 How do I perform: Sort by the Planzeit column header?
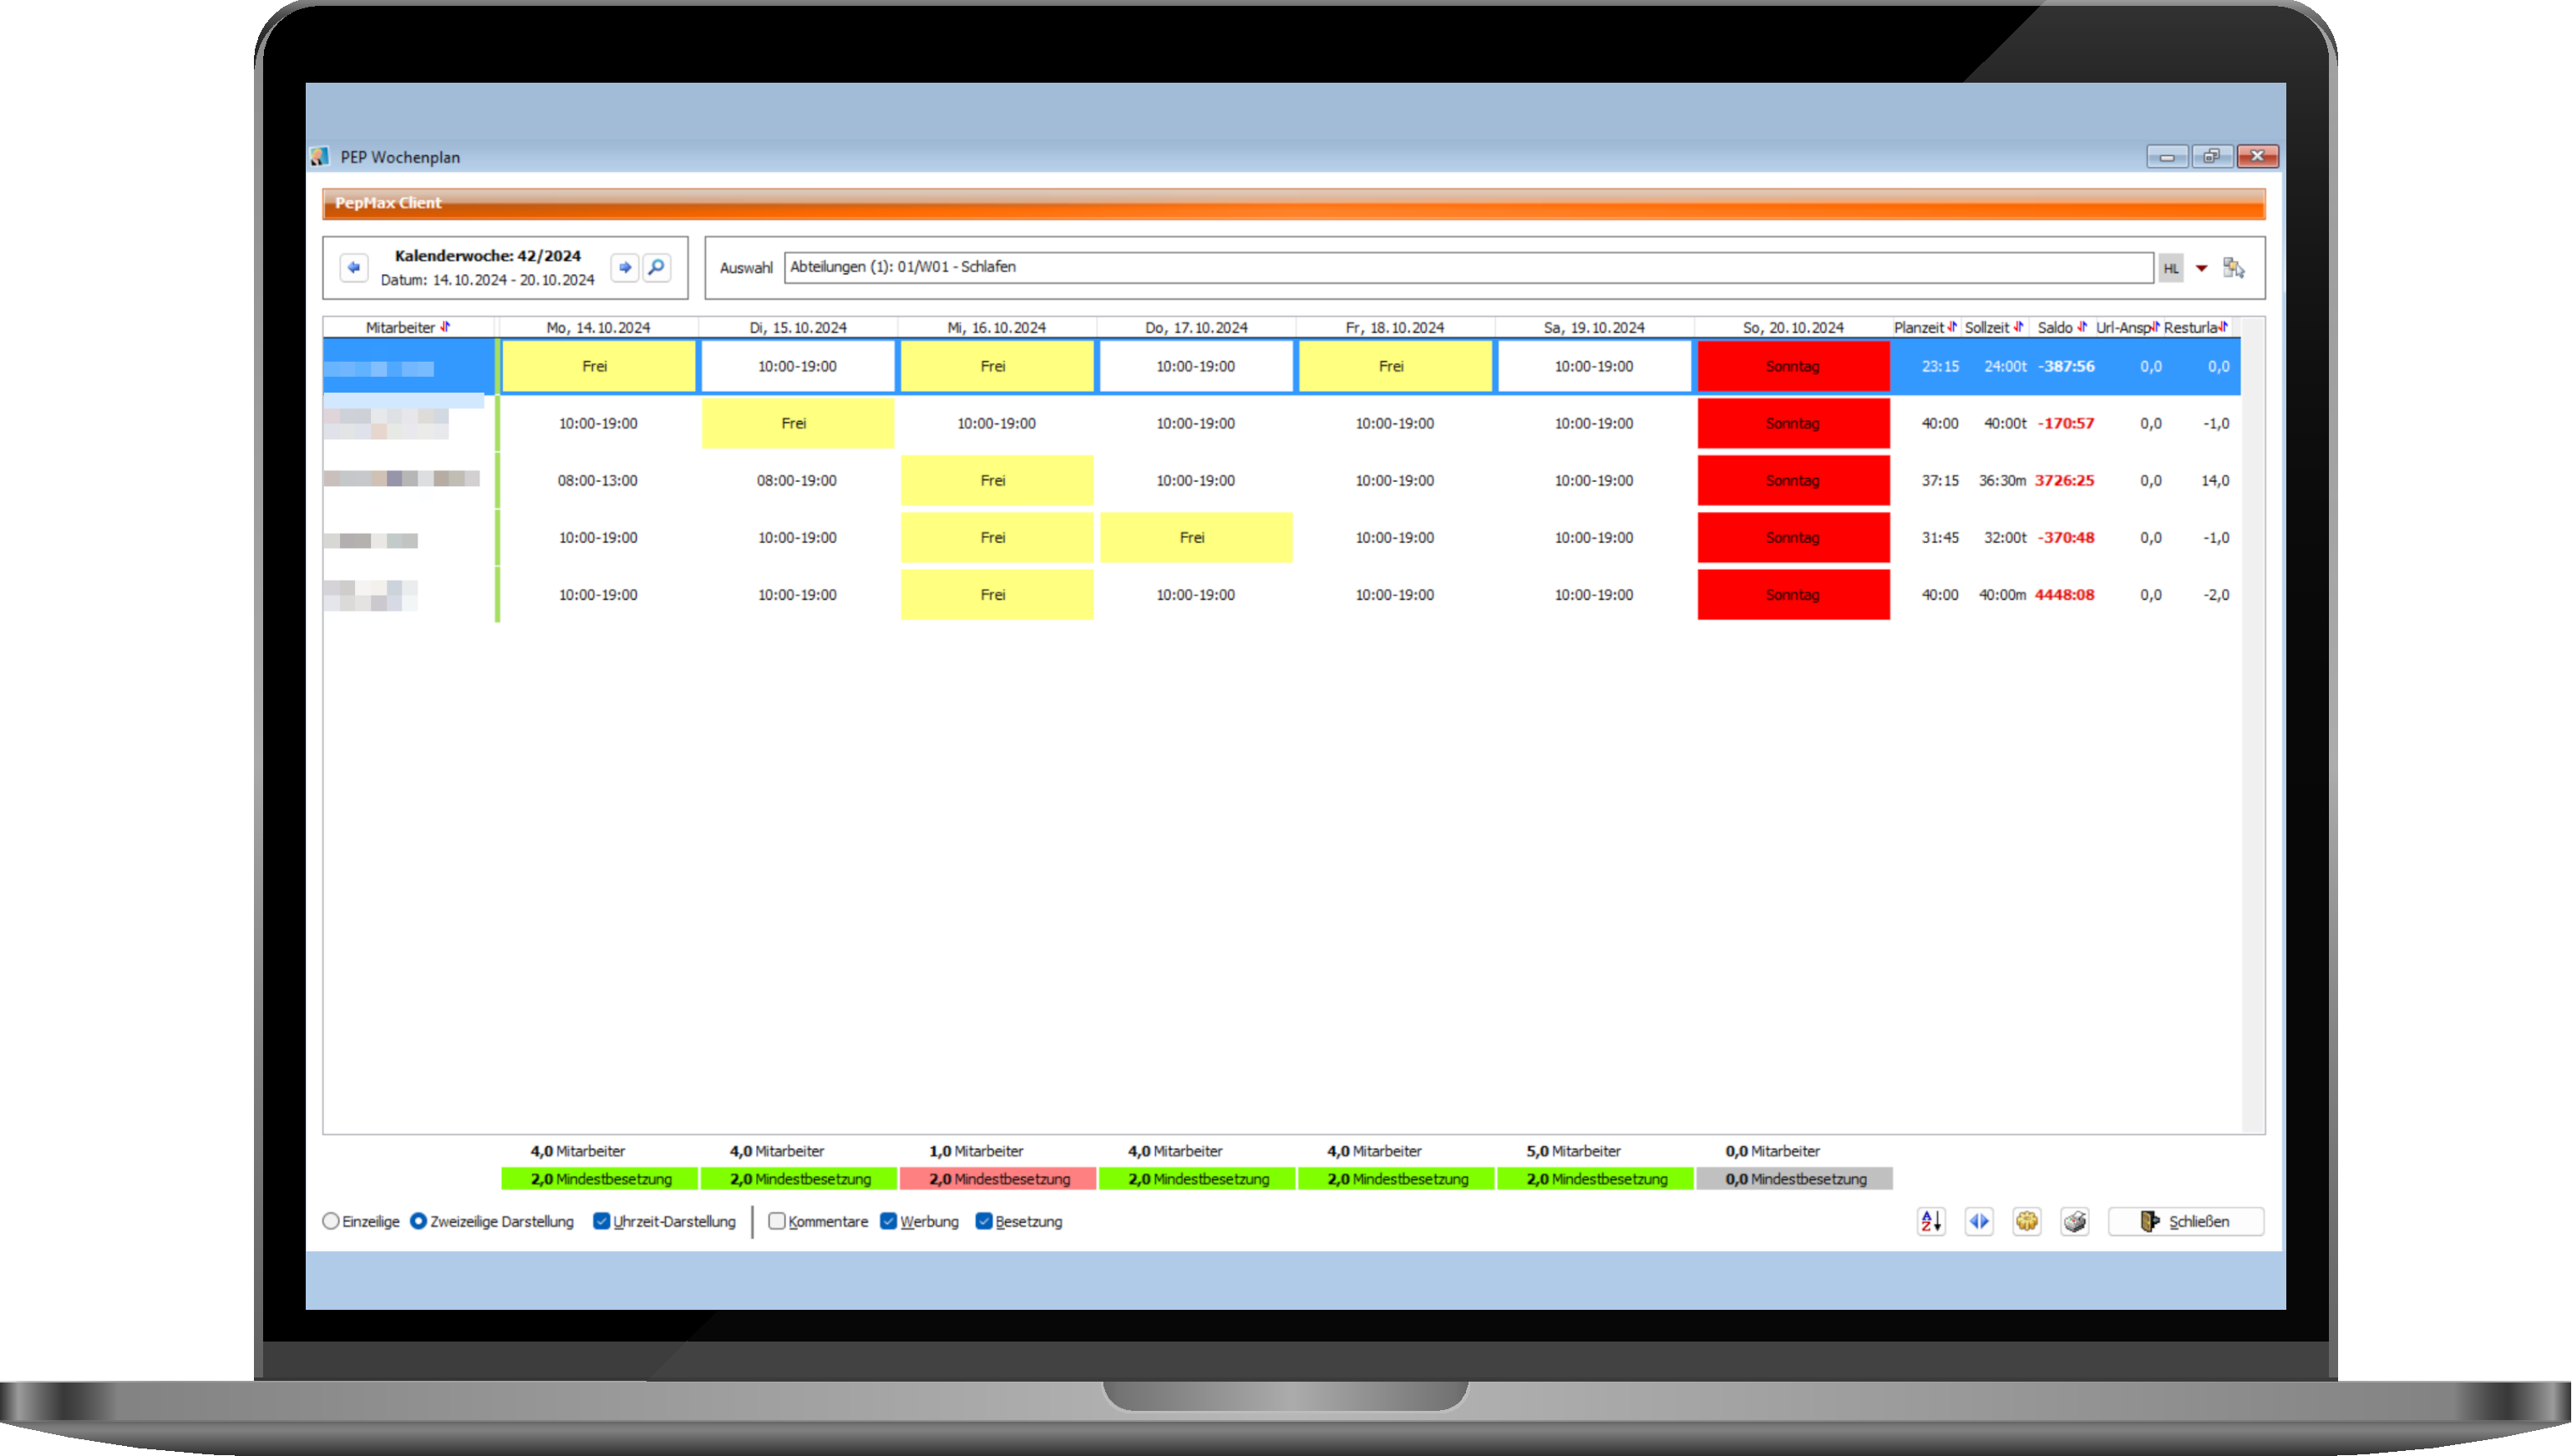pos(1925,327)
